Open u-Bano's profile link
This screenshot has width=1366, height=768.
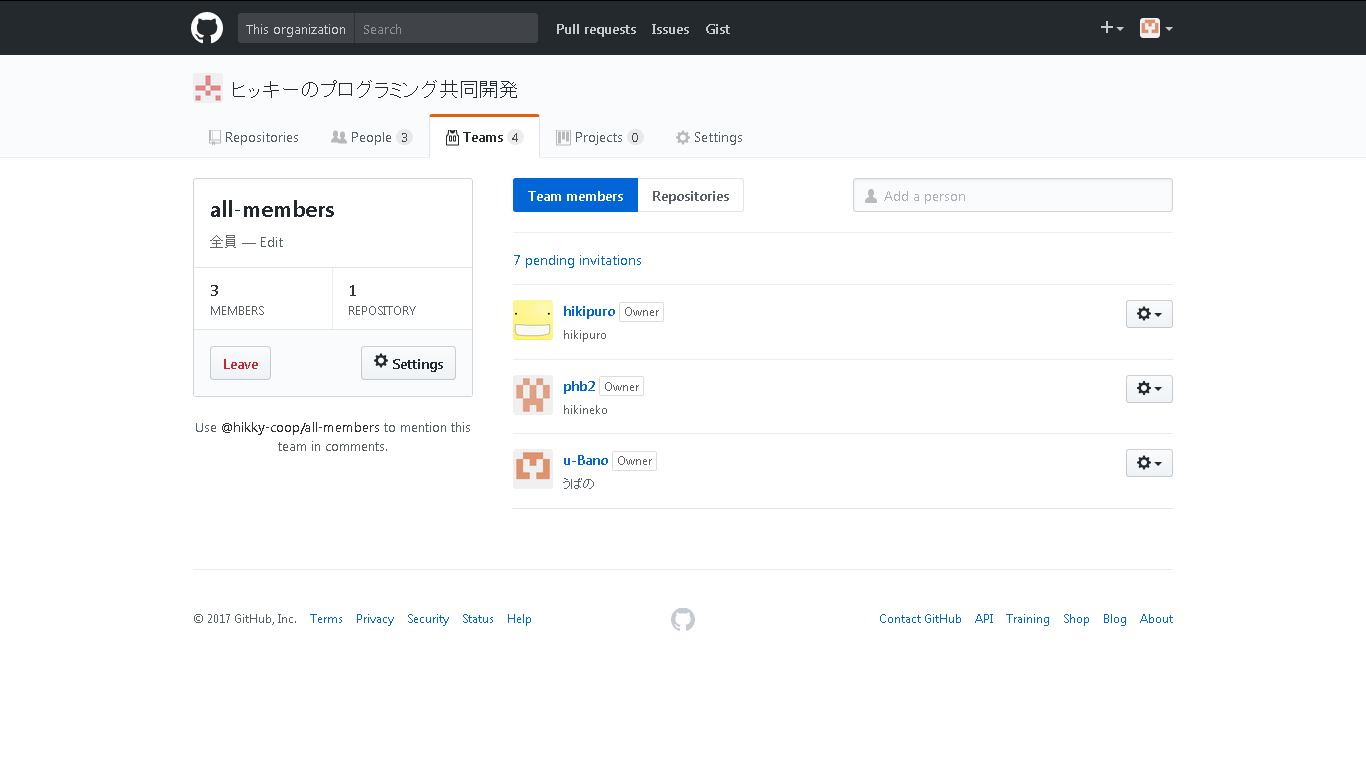pos(586,460)
